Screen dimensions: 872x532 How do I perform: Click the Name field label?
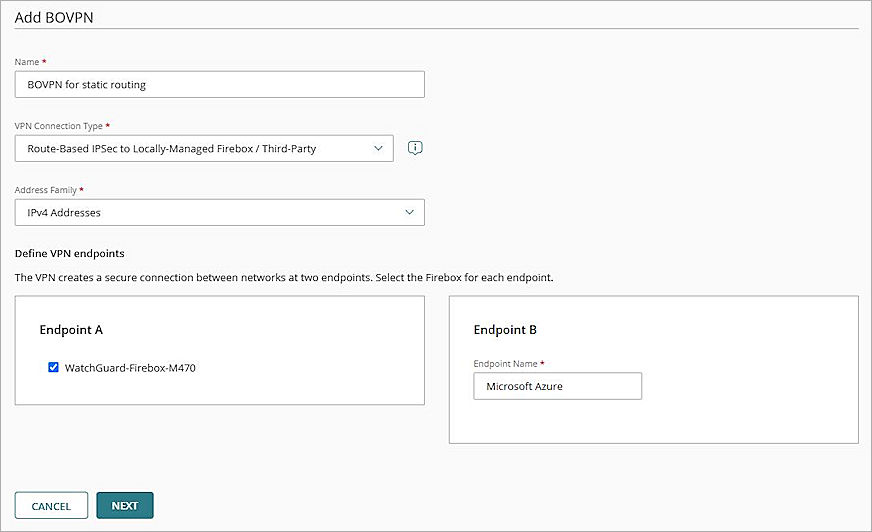pos(27,62)
